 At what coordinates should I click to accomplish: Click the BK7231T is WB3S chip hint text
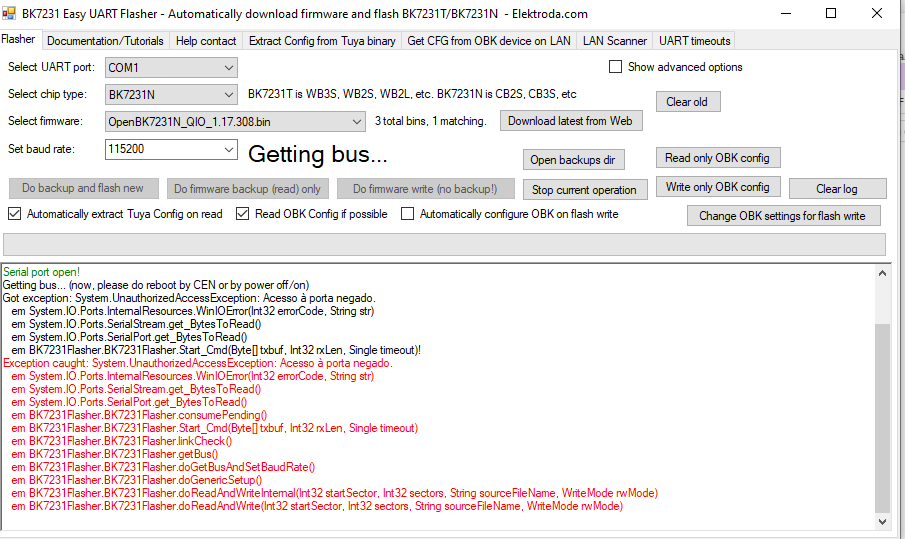click(x=412, y=94)
